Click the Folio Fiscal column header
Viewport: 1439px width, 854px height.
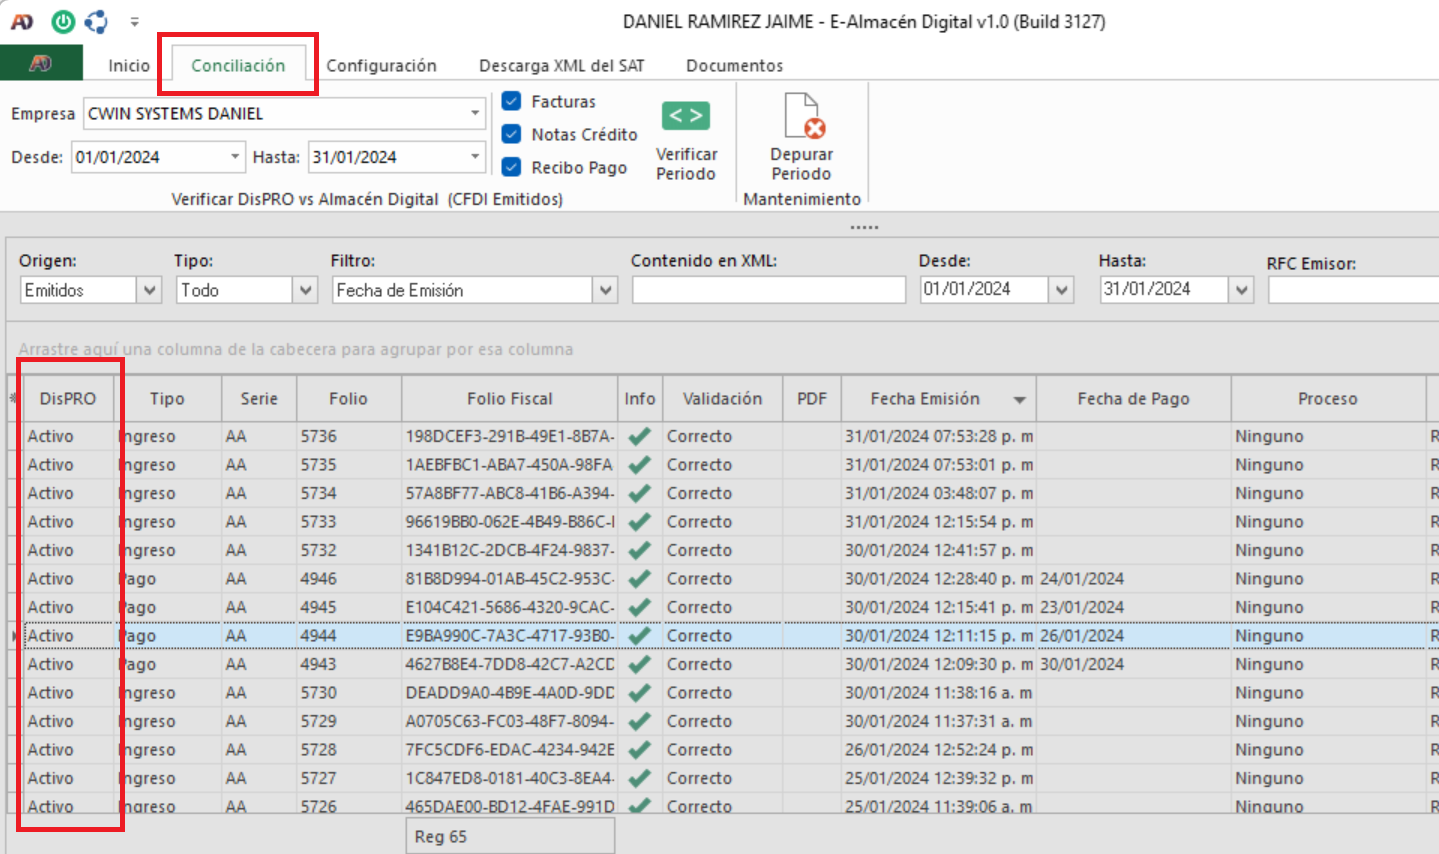coord(509,398)
